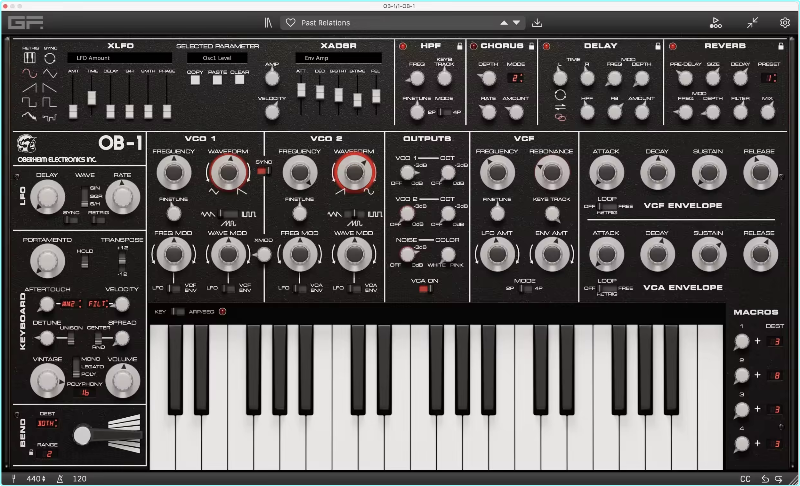This screenshot has width=800, height=486.
Task: Change the Chorus mode display value
Action: point(515,78)
